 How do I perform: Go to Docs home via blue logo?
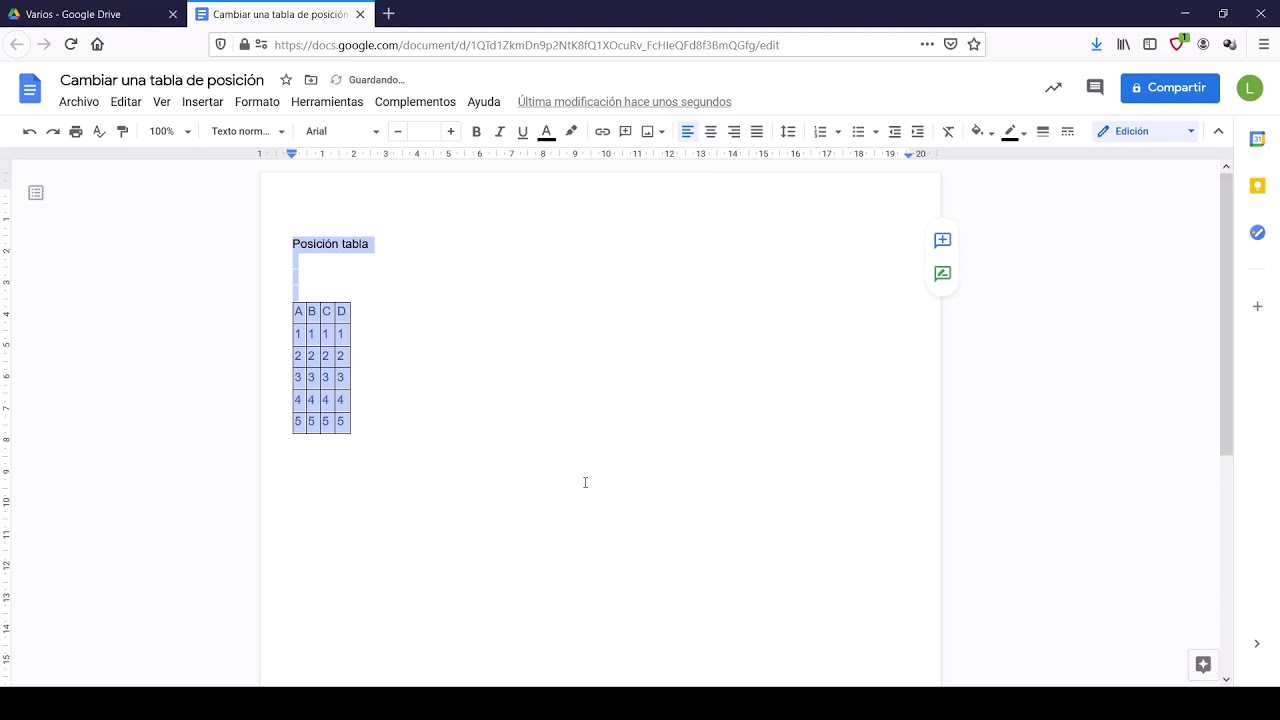pos(30,89)
